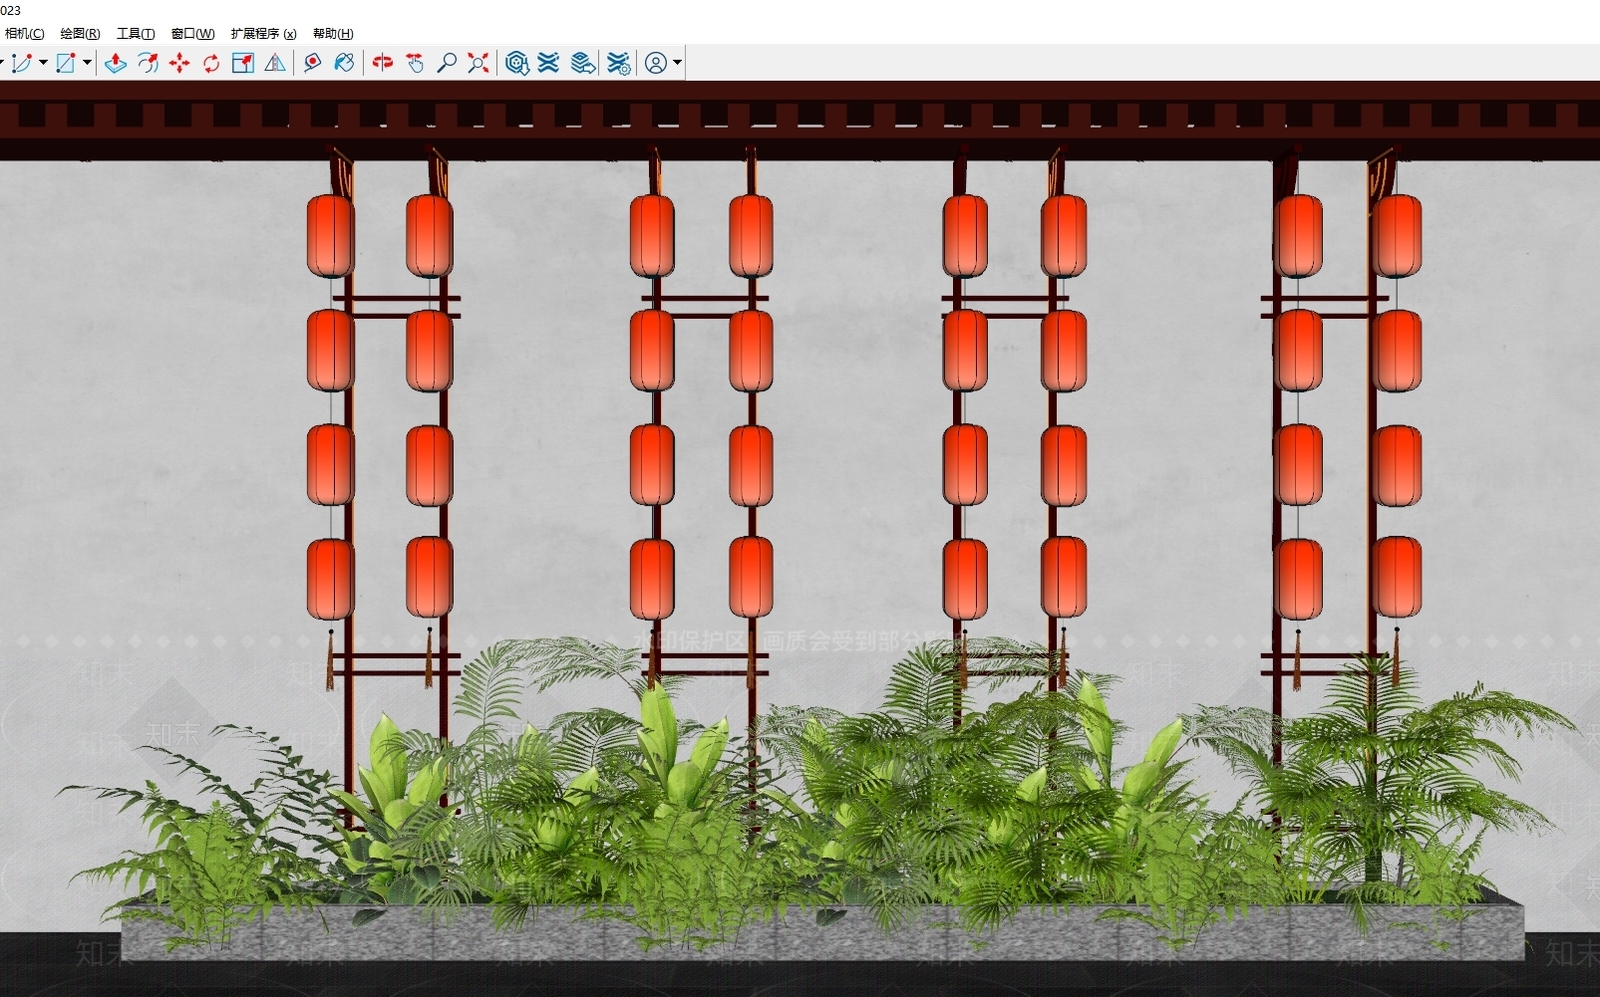Screen dimensions: 1600x997
Task: Expand the Arc tool dropdown arrow
Action: click(43, 63)
